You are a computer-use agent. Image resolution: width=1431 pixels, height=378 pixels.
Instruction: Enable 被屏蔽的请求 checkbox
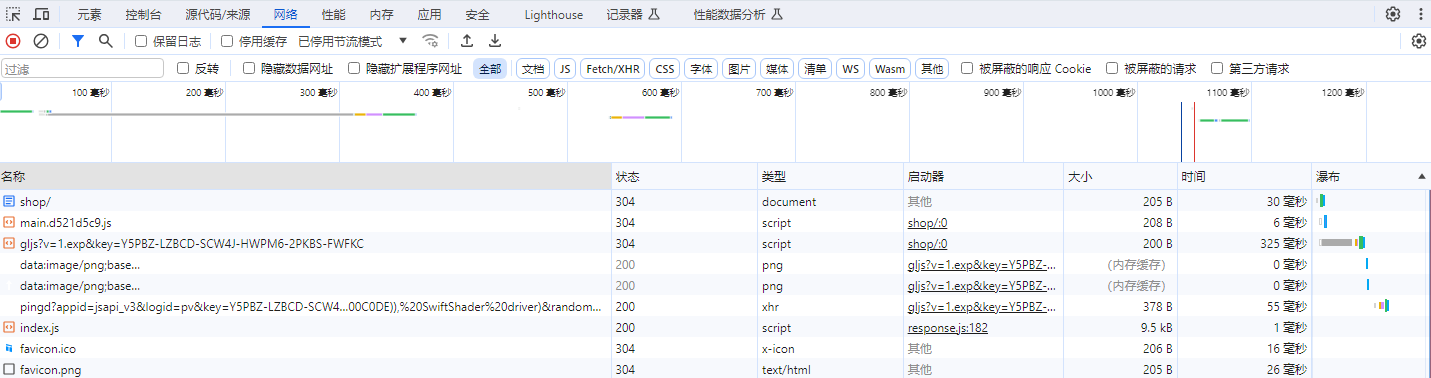click(1112, 68)
